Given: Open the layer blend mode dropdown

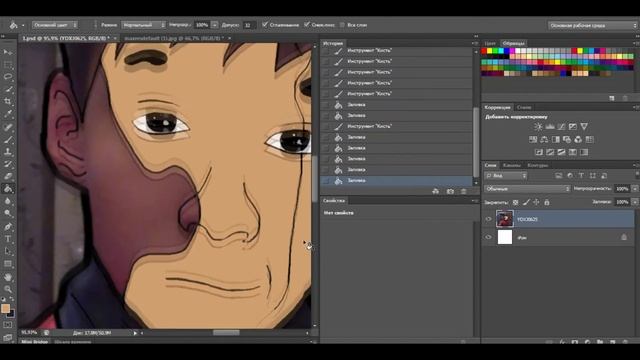Looking at the screenshot, I should (527, 189).
